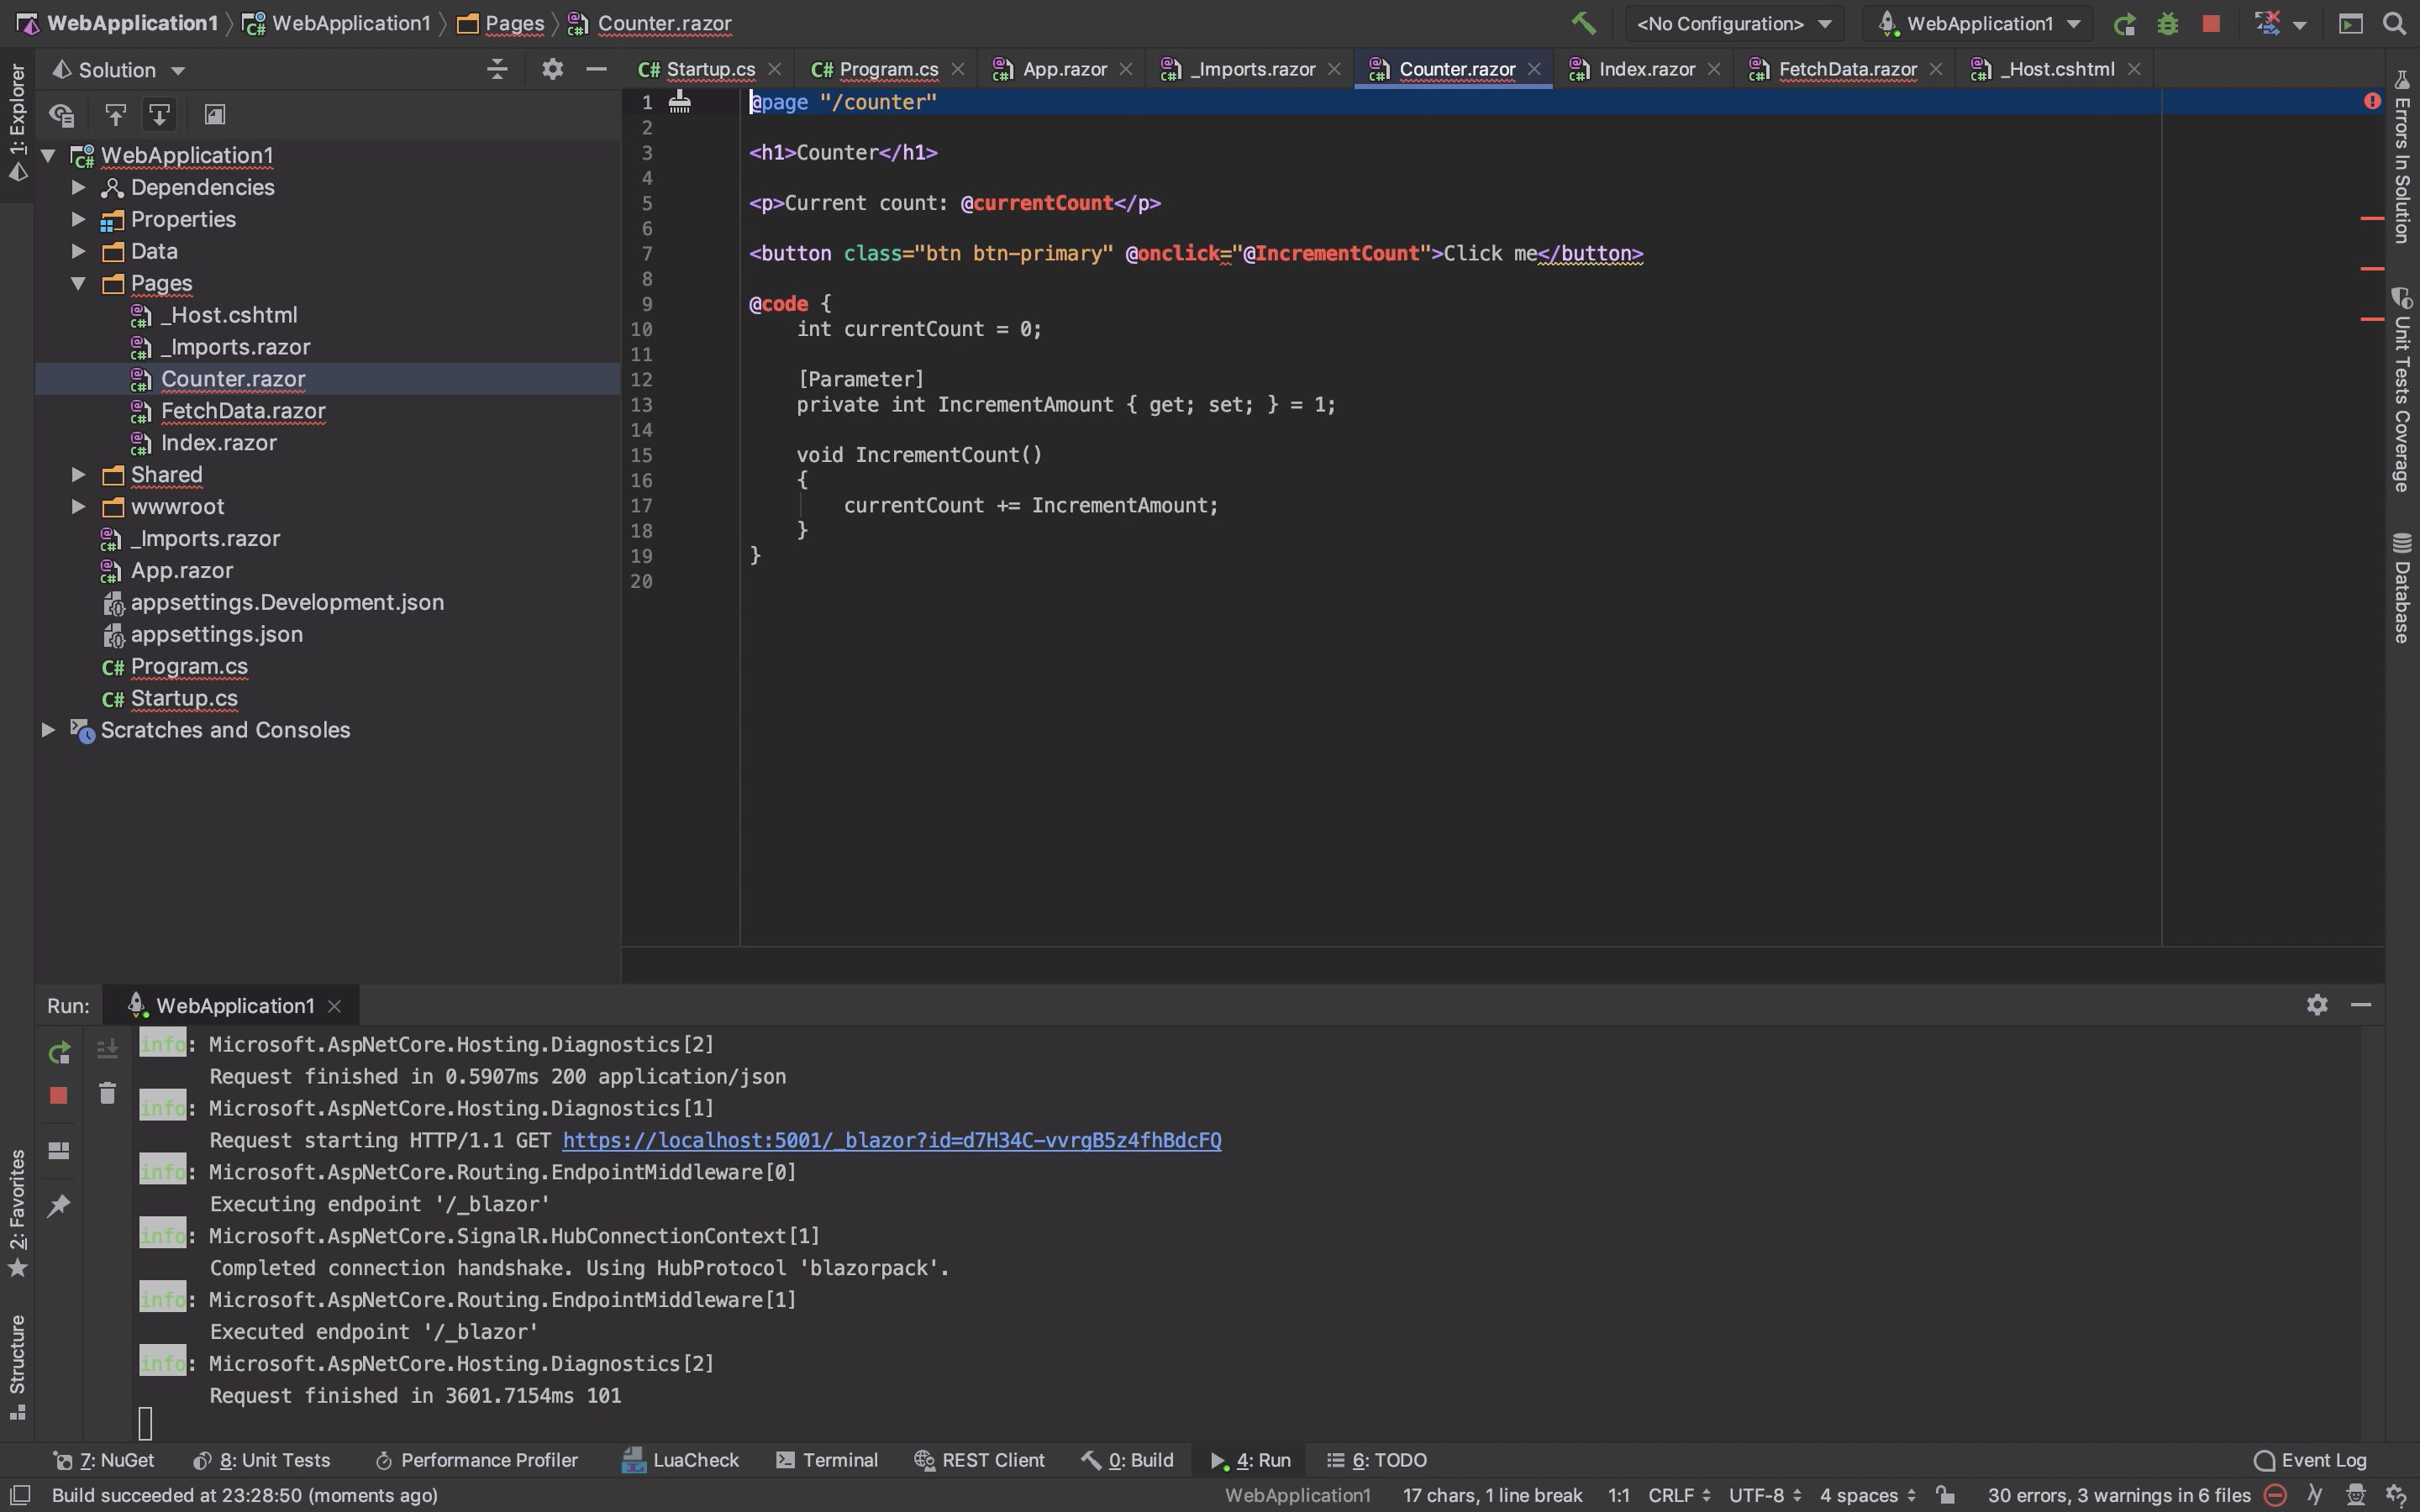The image size is (2420, 1512).
Task: Expand the Dependencies node
Action: point(78,187)
